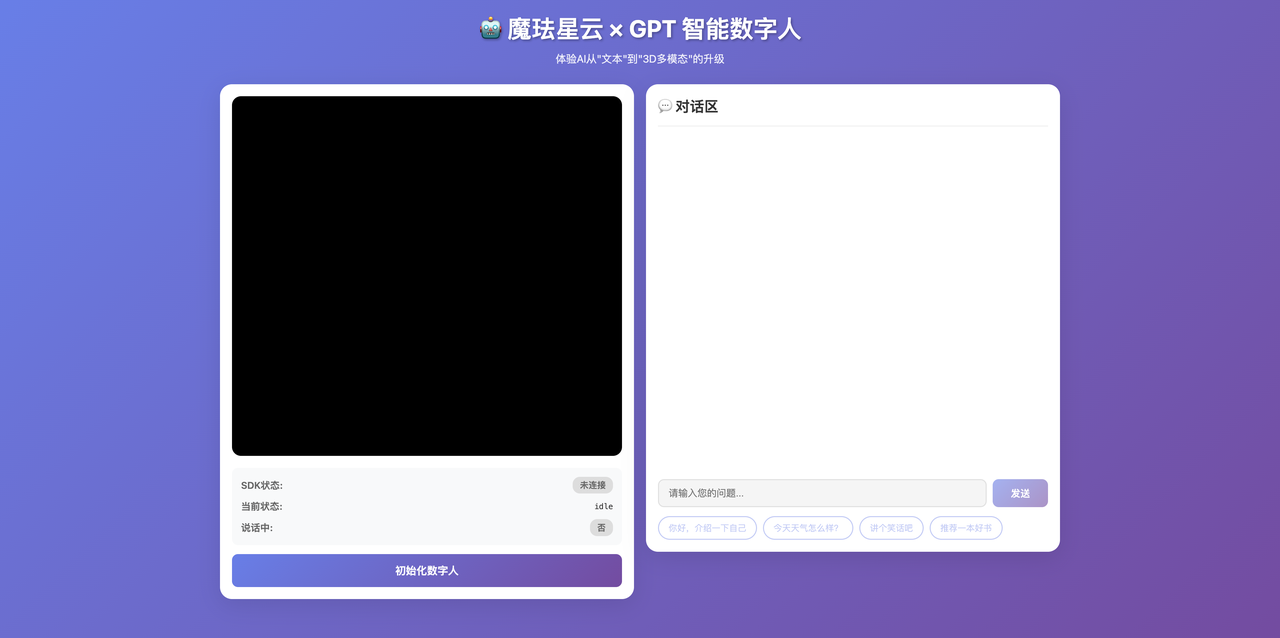This screenshot has width=1280, height=638.
Task: Toggle the 说话中 speaking state indicator
Action: (x=601, y=527)
